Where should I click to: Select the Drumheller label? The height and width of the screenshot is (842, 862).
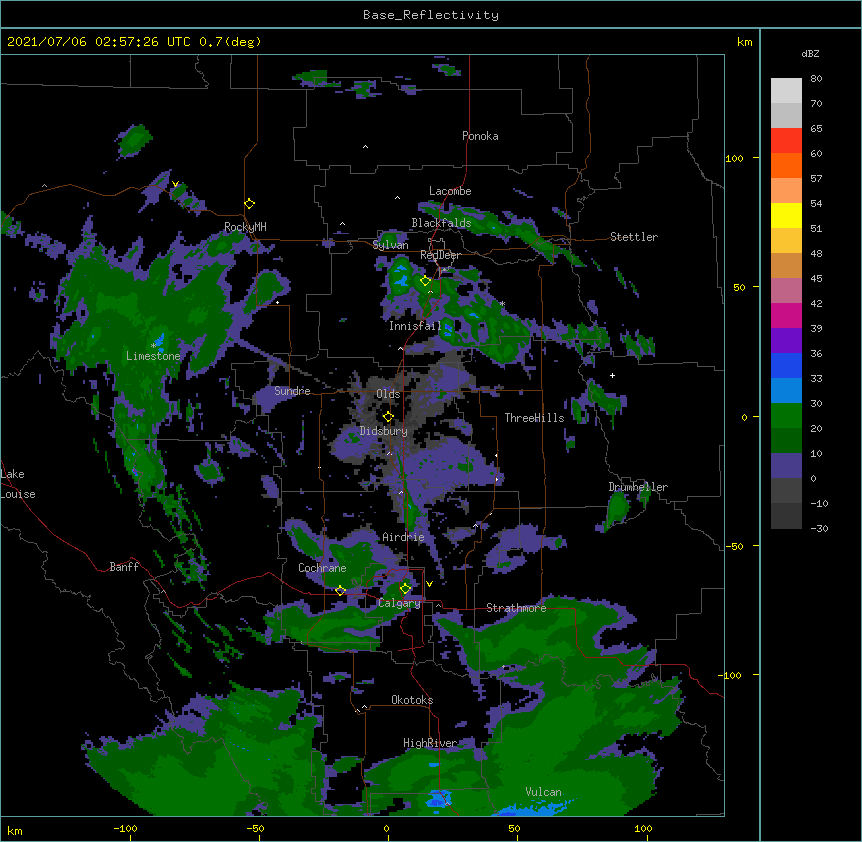point(638,487)
